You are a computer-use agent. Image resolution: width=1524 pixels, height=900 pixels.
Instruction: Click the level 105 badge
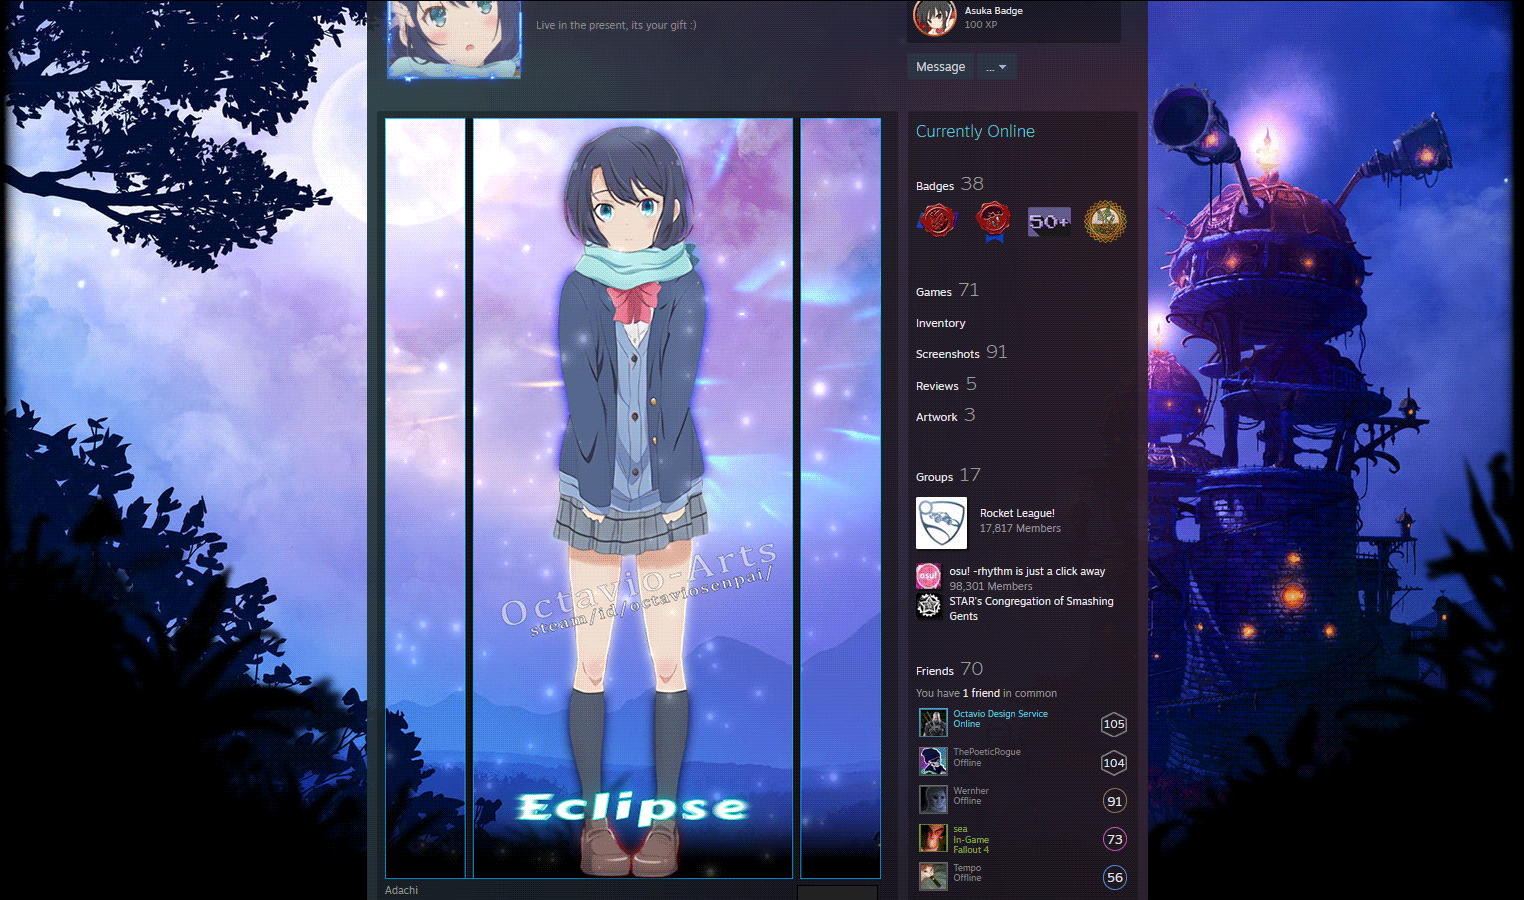coord(1114,724)
